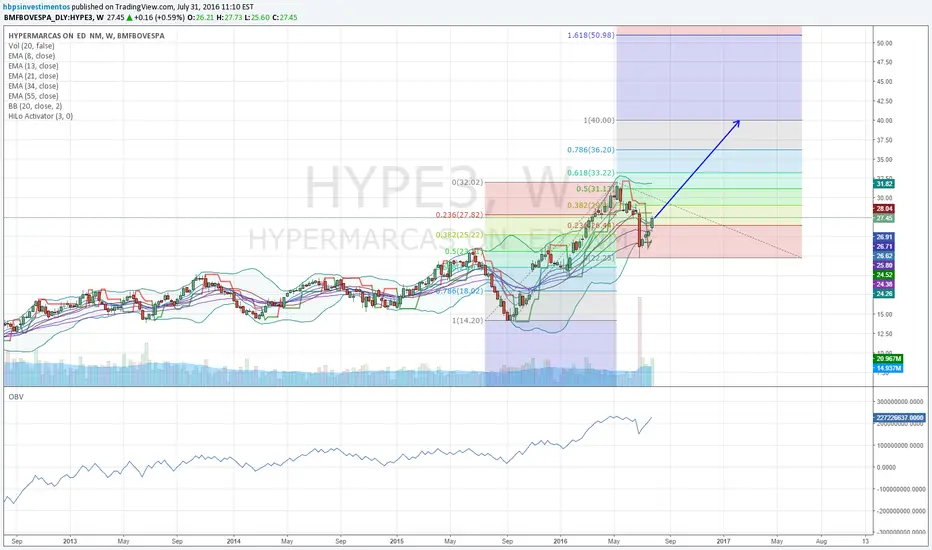Screen dimensions: 932x550
Task: Click the 2013 time axis label
Action: pos(70,542)
